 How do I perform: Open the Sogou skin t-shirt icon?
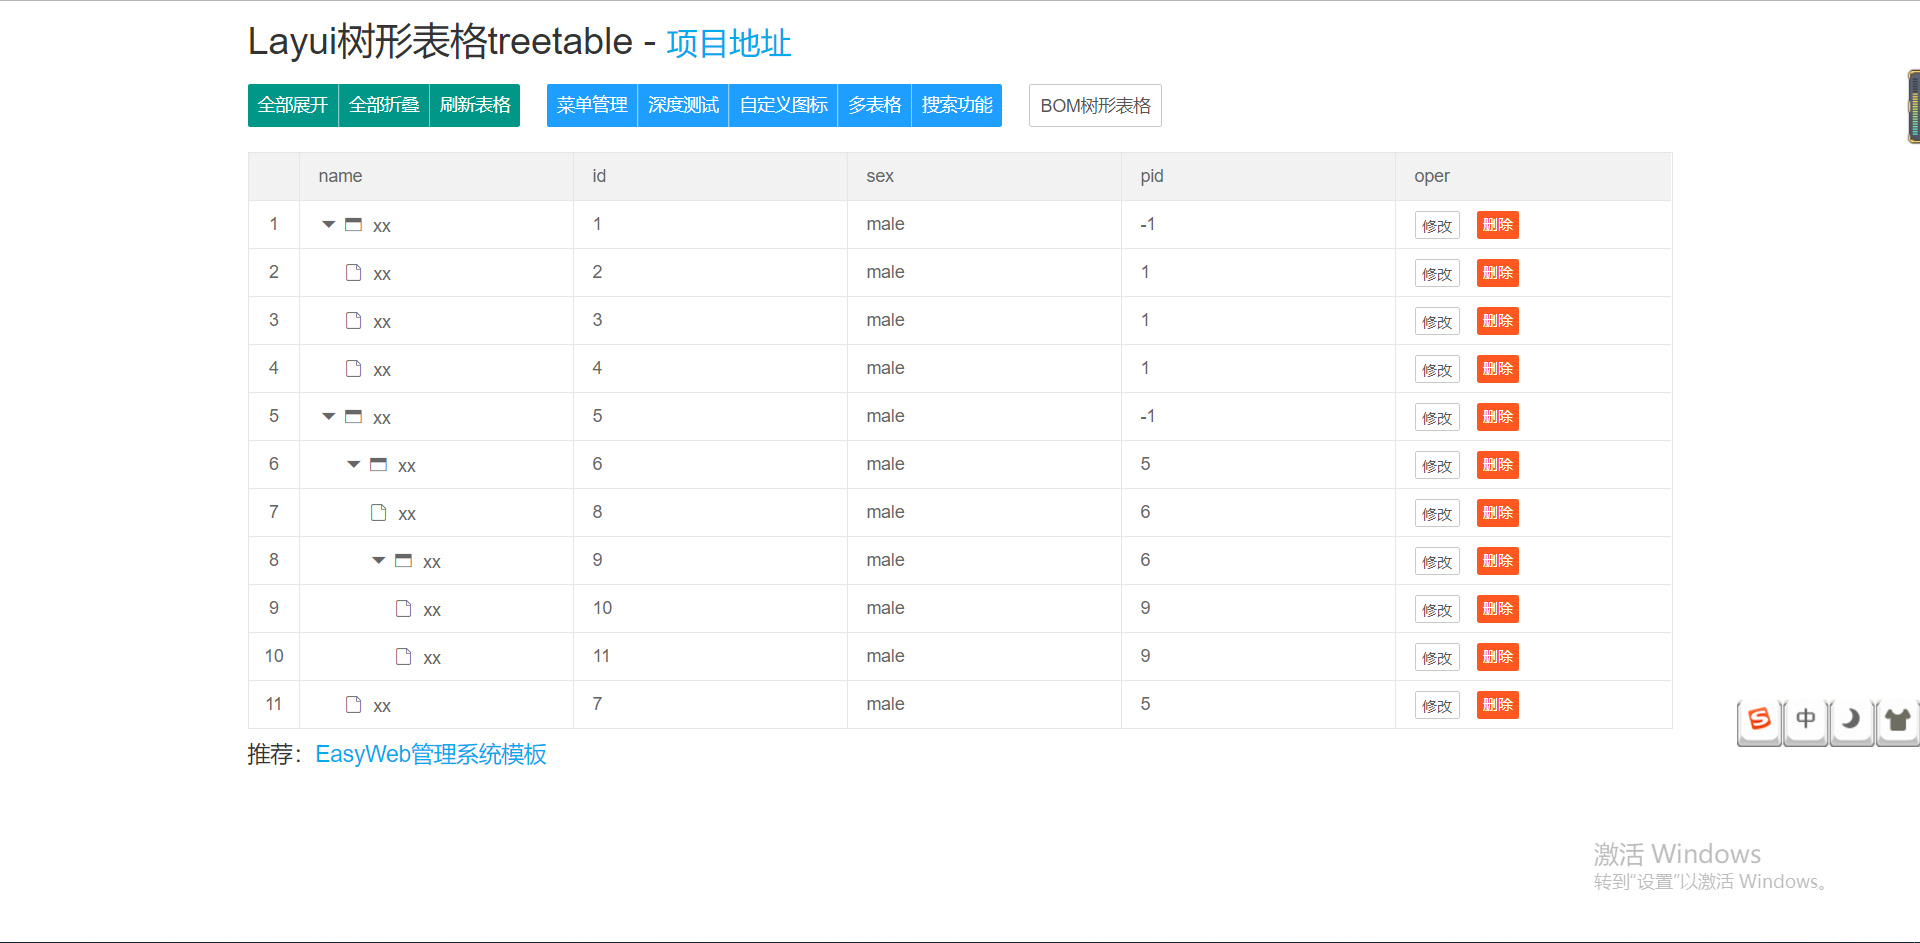tap(1897, 720)
